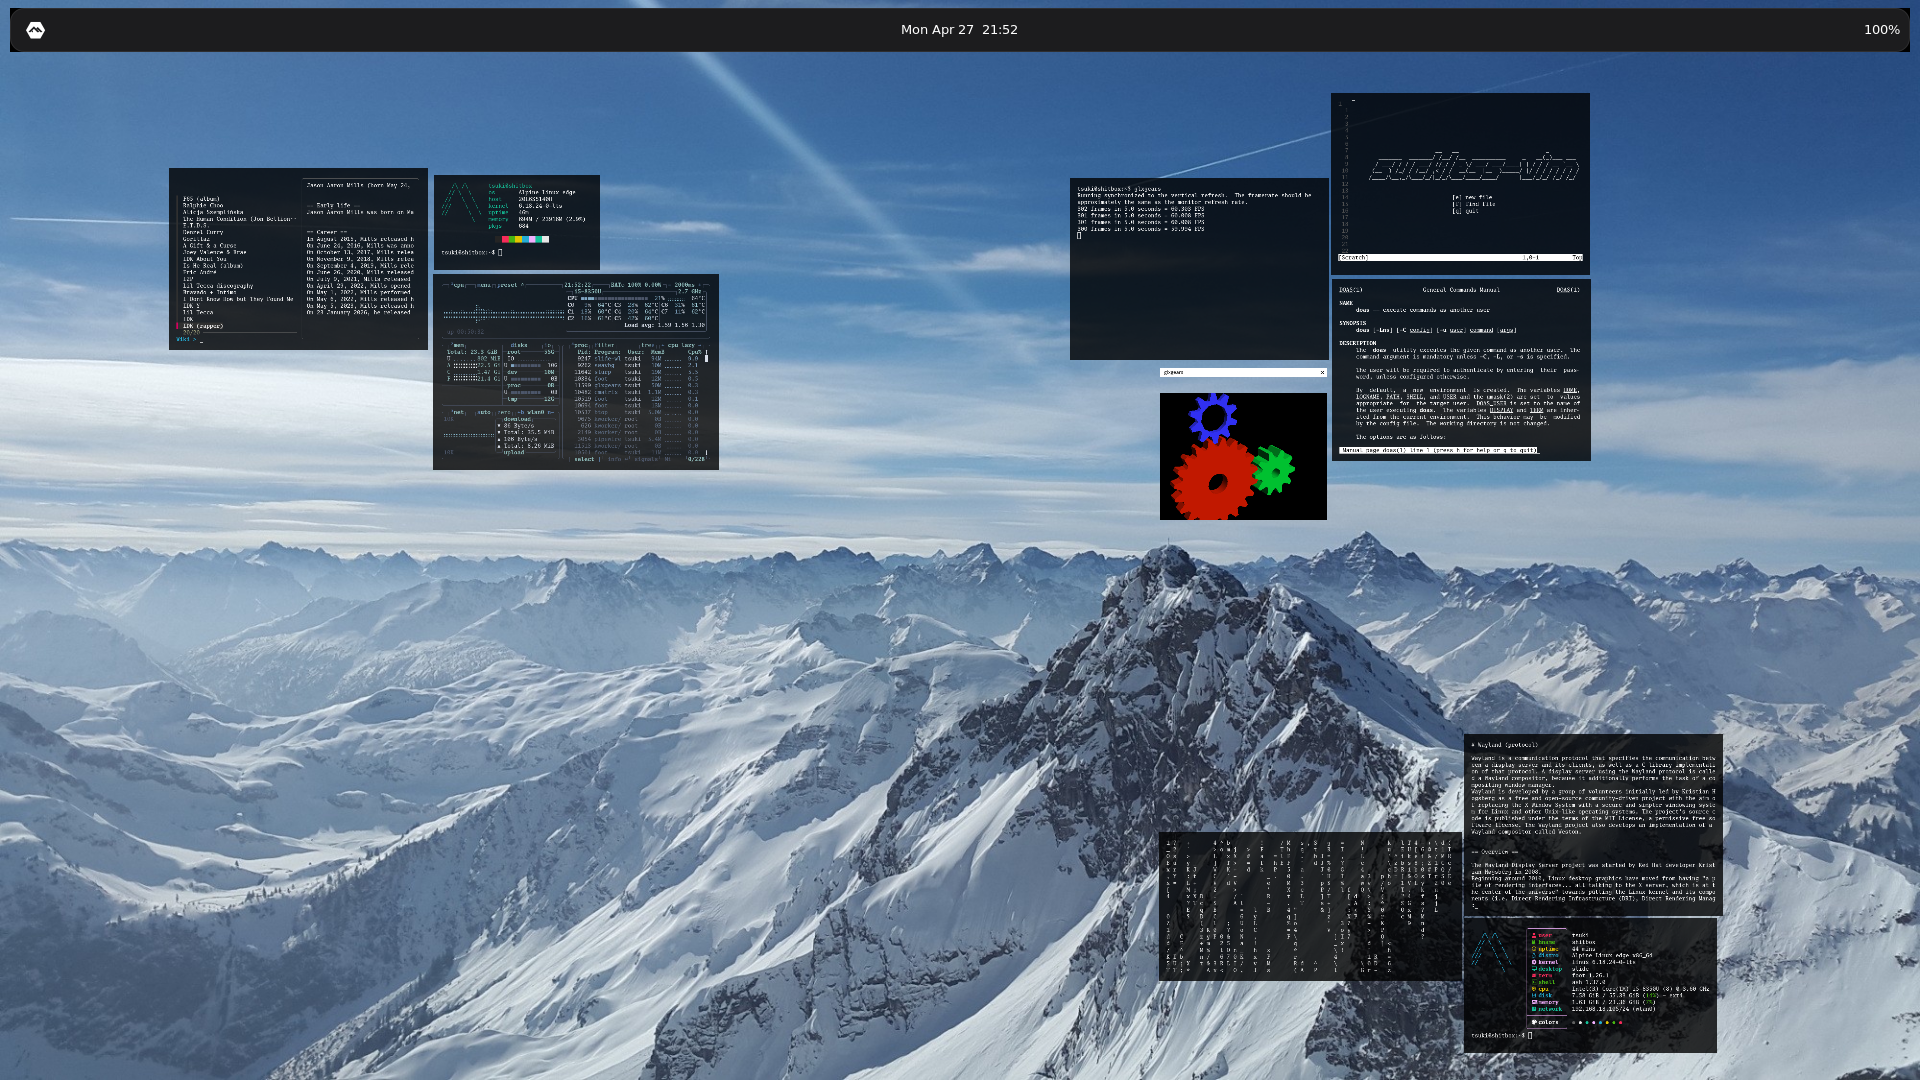This screenshot has height=1080, width=1920.
Task: Click the new file entry in vim
Action: [1472, 197]
